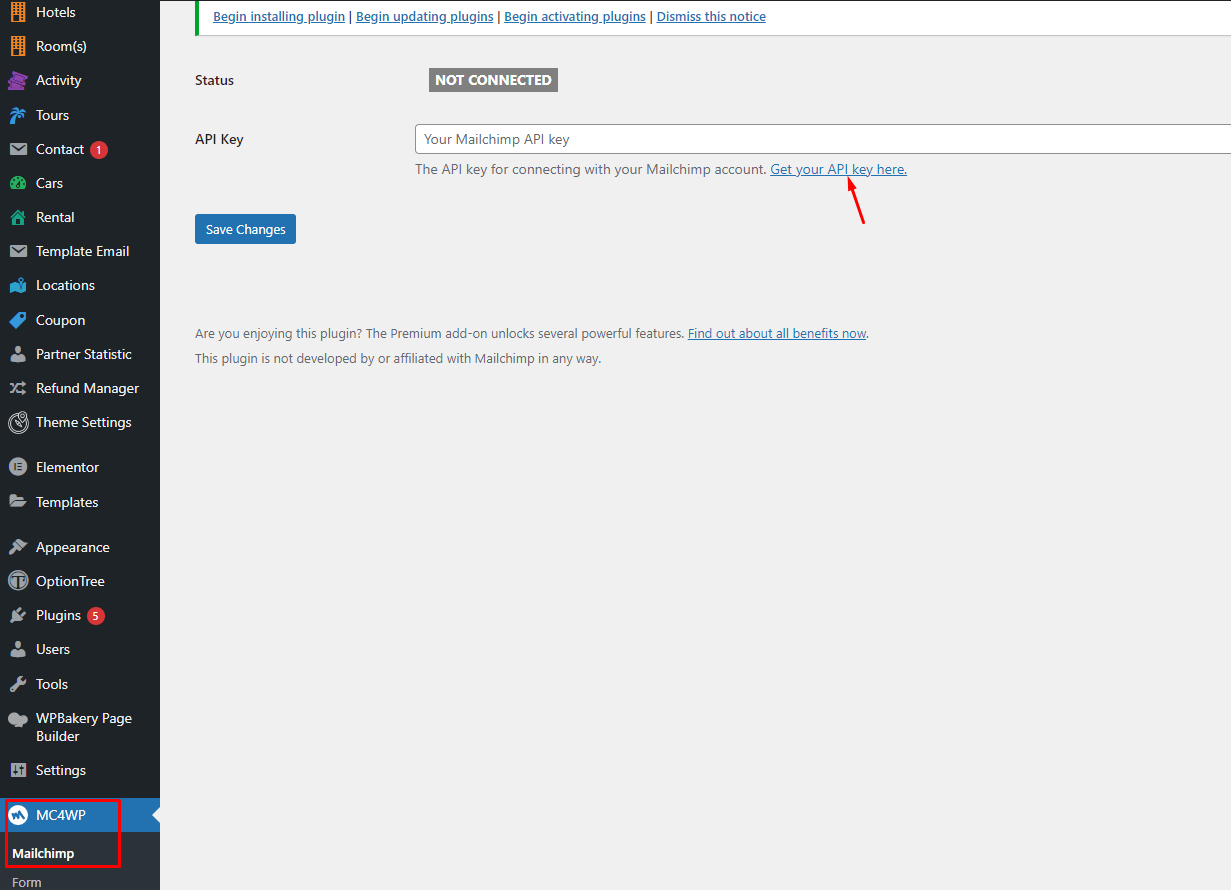Click the Contact notification badge
1231x890 pixels.
[98, 150]
